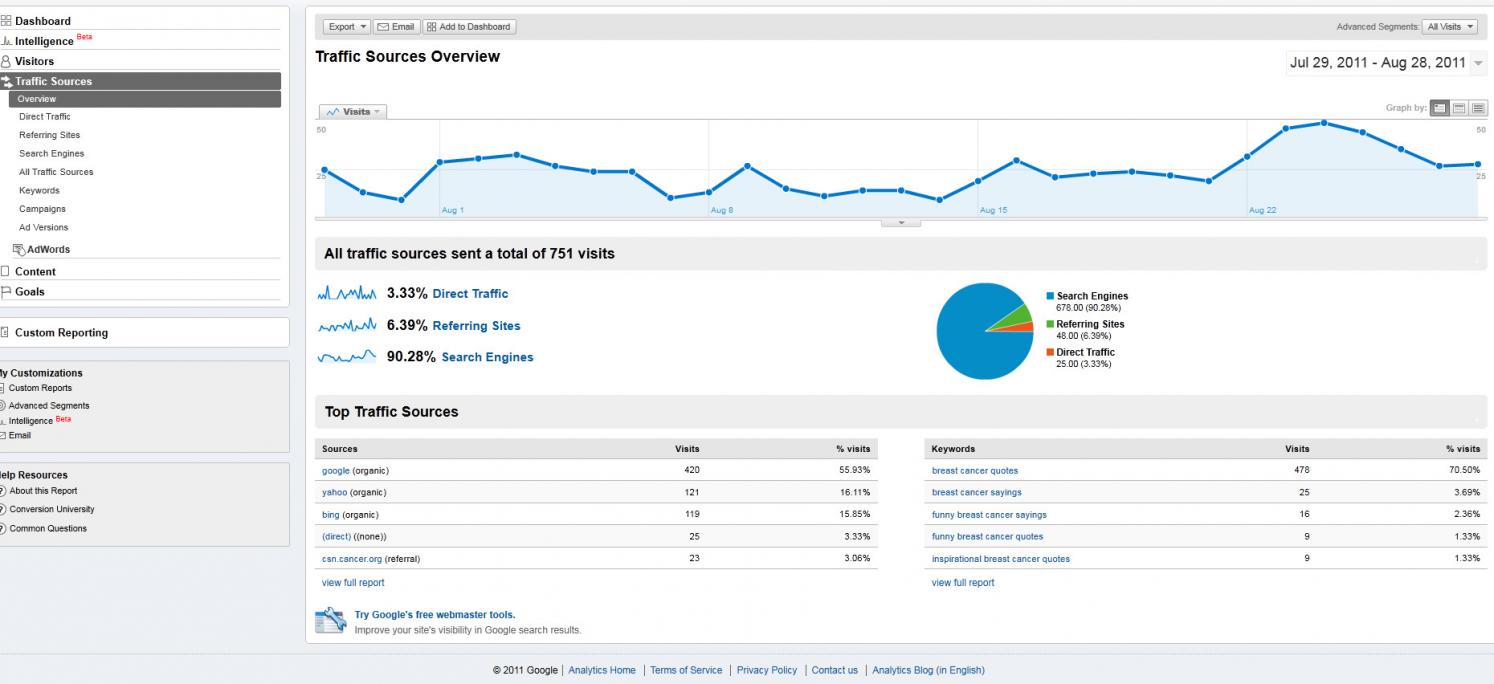The image size is (1494, 684).
Task: Click orange Direct Traffic legend swatch
Action: [1049, 352]
